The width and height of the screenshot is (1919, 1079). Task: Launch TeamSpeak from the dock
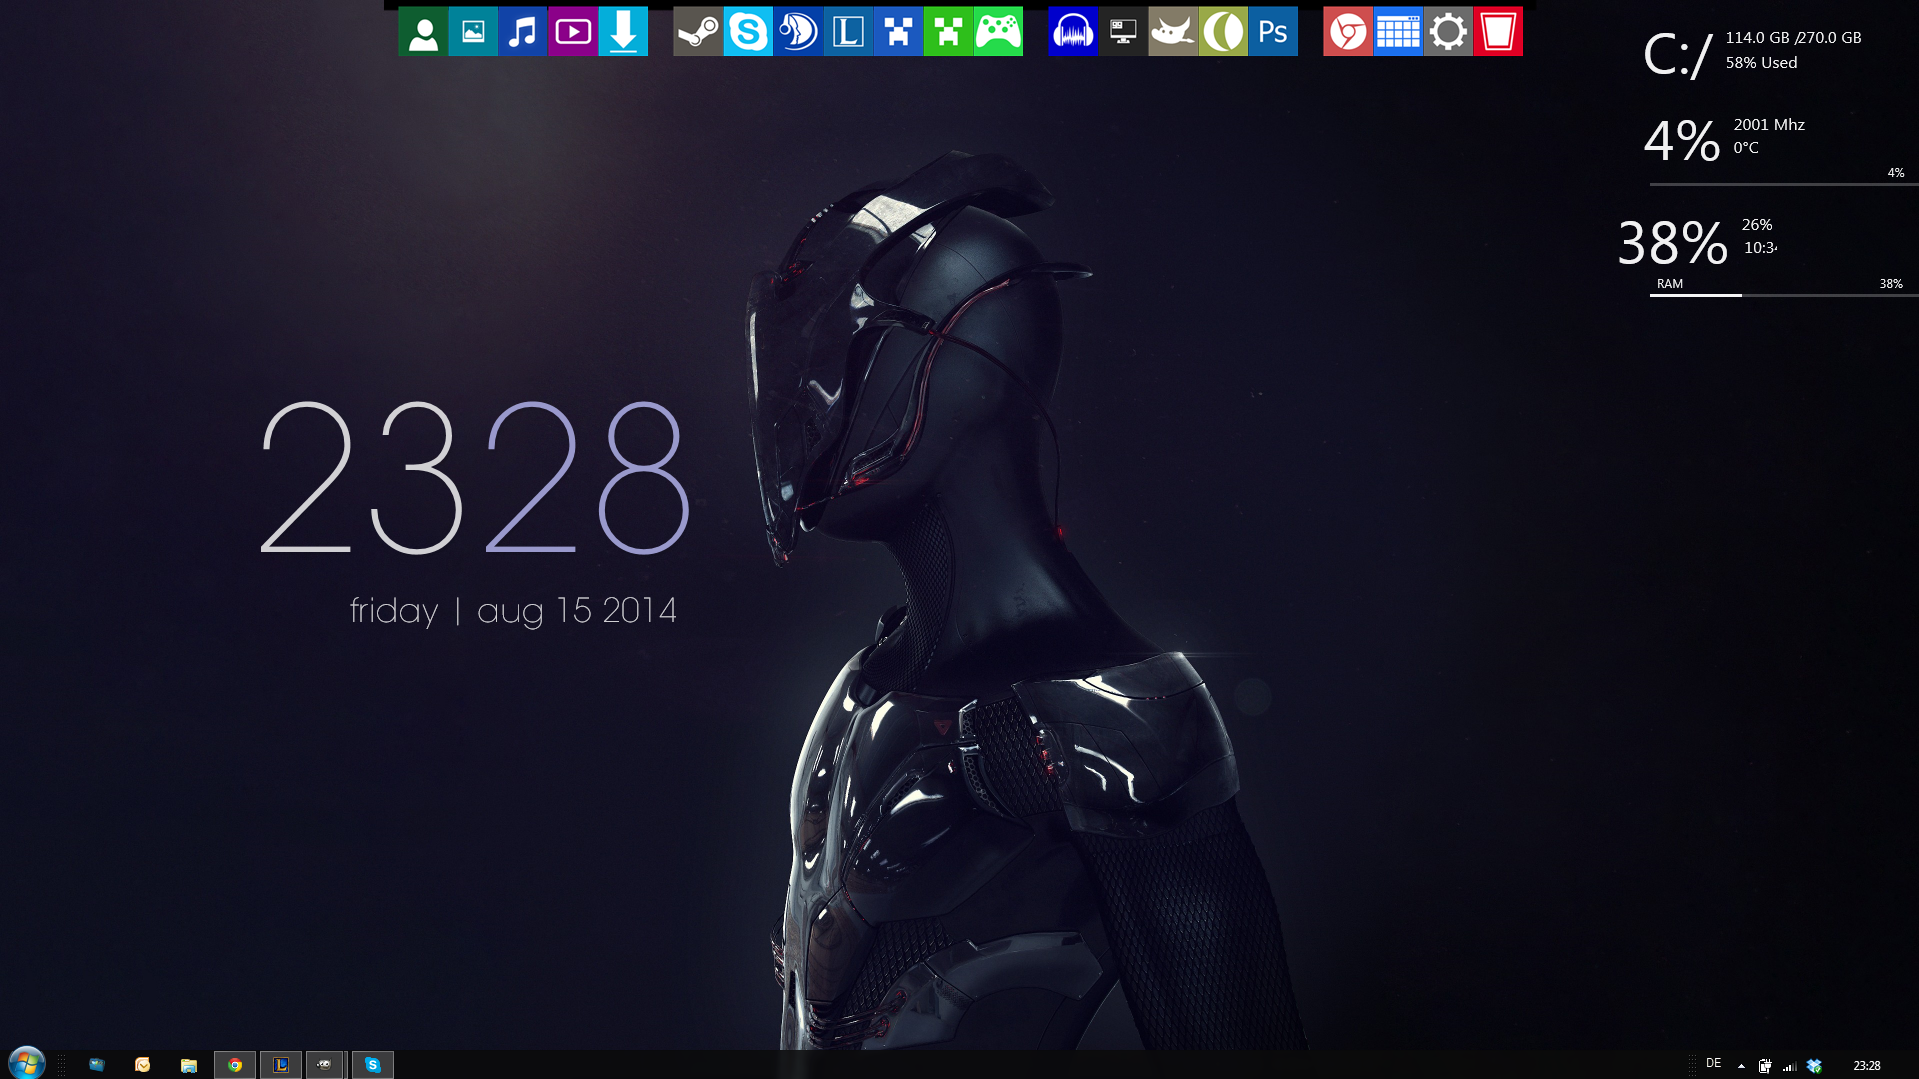point(798,32)
